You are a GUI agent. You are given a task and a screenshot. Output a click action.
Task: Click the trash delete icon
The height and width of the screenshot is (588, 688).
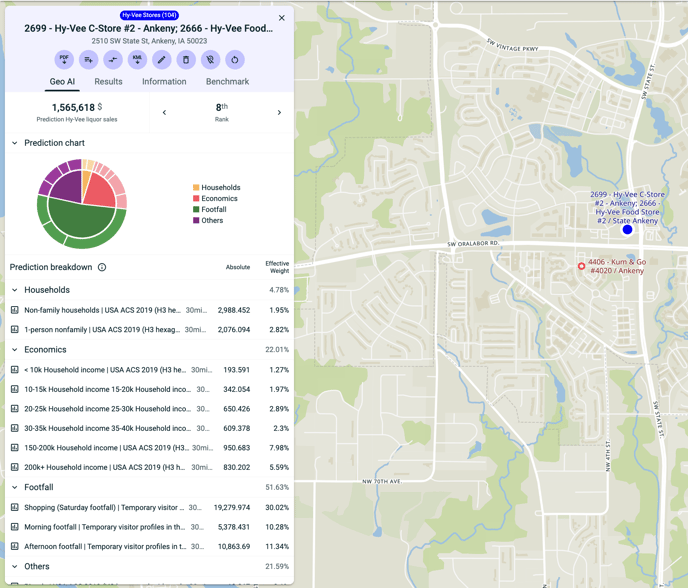tap(186, 60)
